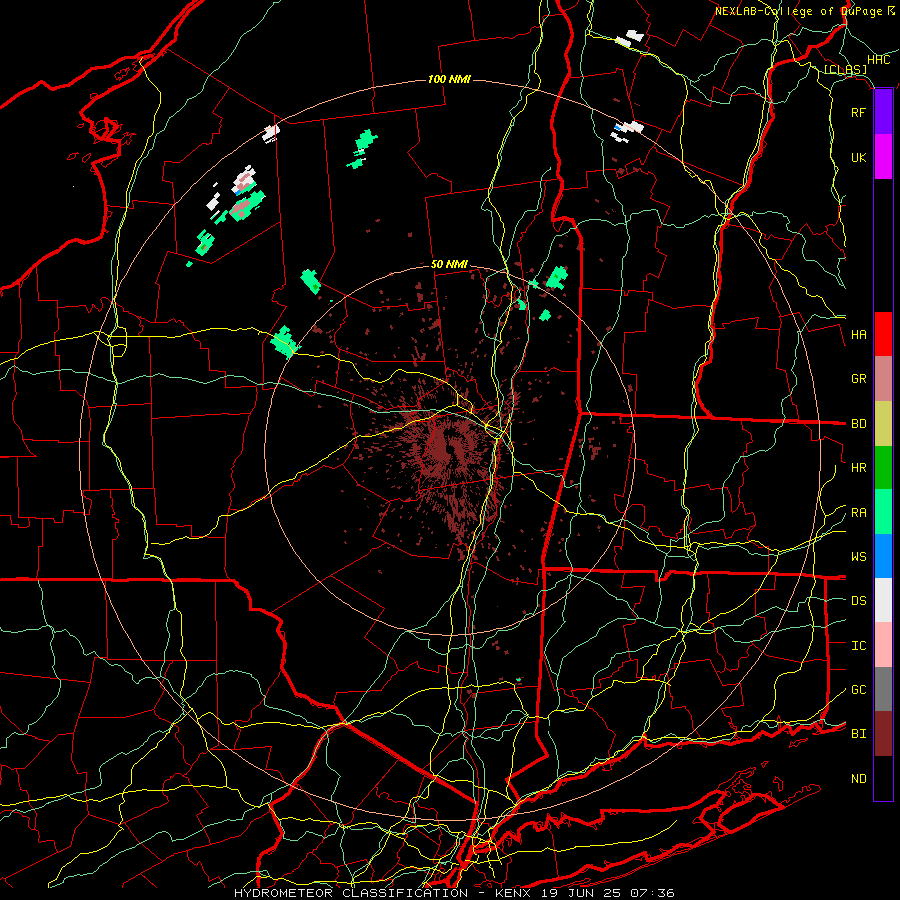
Task: Click the DS legend label
Action: [x=858, y=601]
